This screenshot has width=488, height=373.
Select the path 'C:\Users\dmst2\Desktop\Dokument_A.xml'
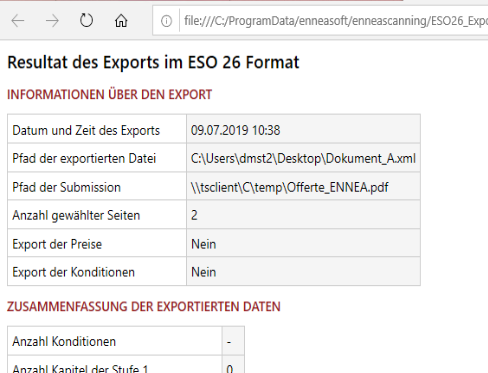point(303,158)
